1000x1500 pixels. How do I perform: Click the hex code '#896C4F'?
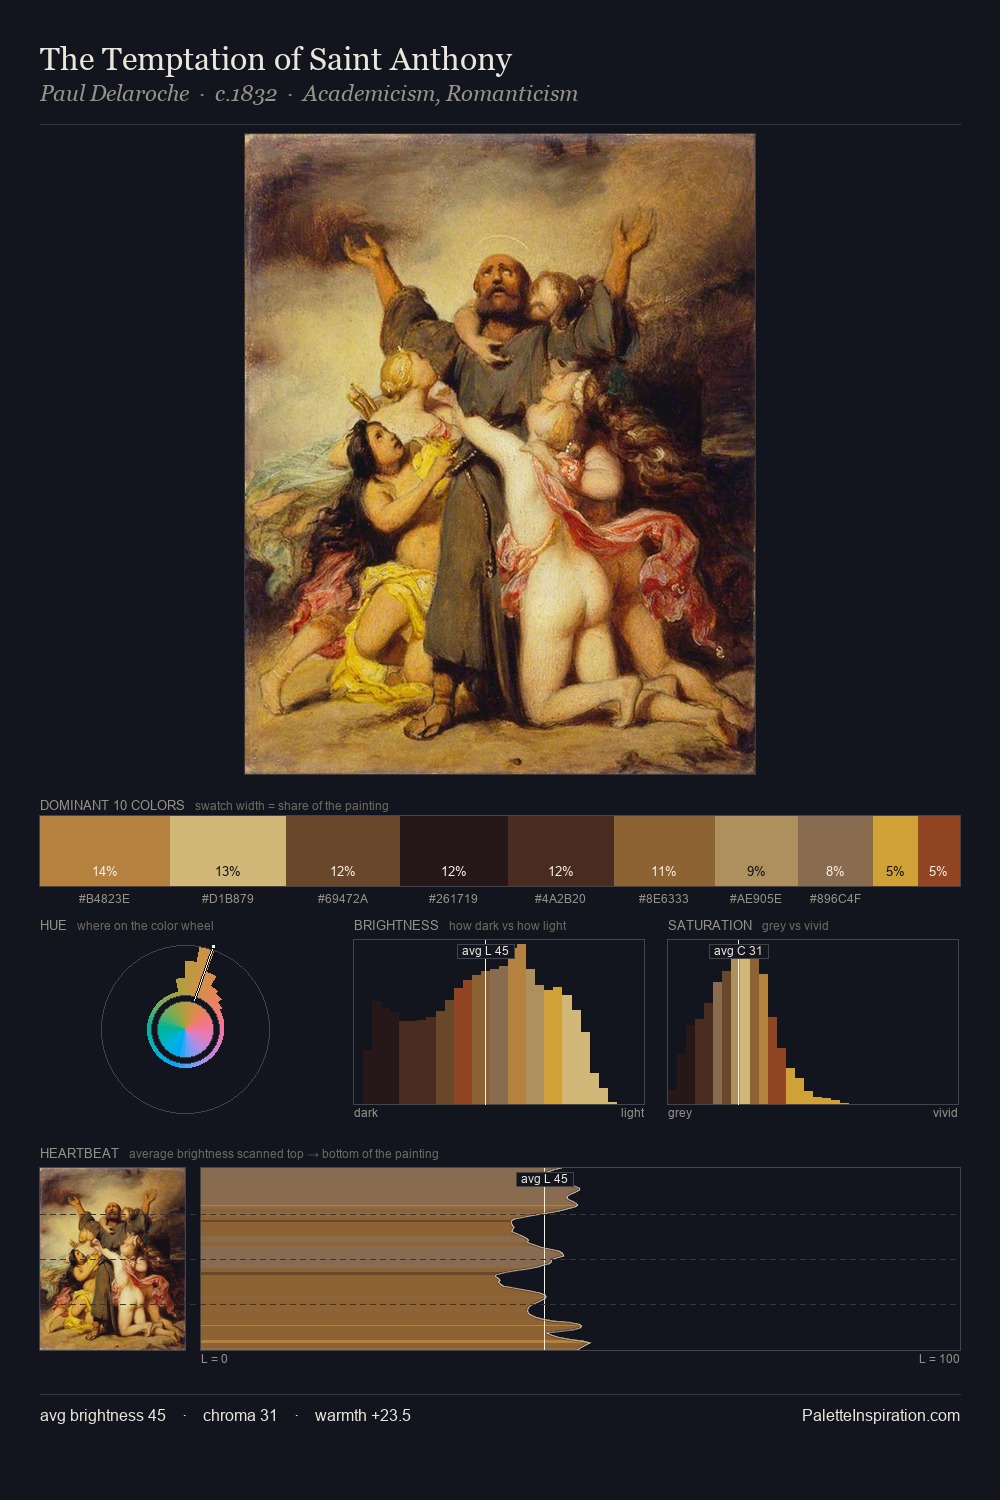click(x=835, y=898)
